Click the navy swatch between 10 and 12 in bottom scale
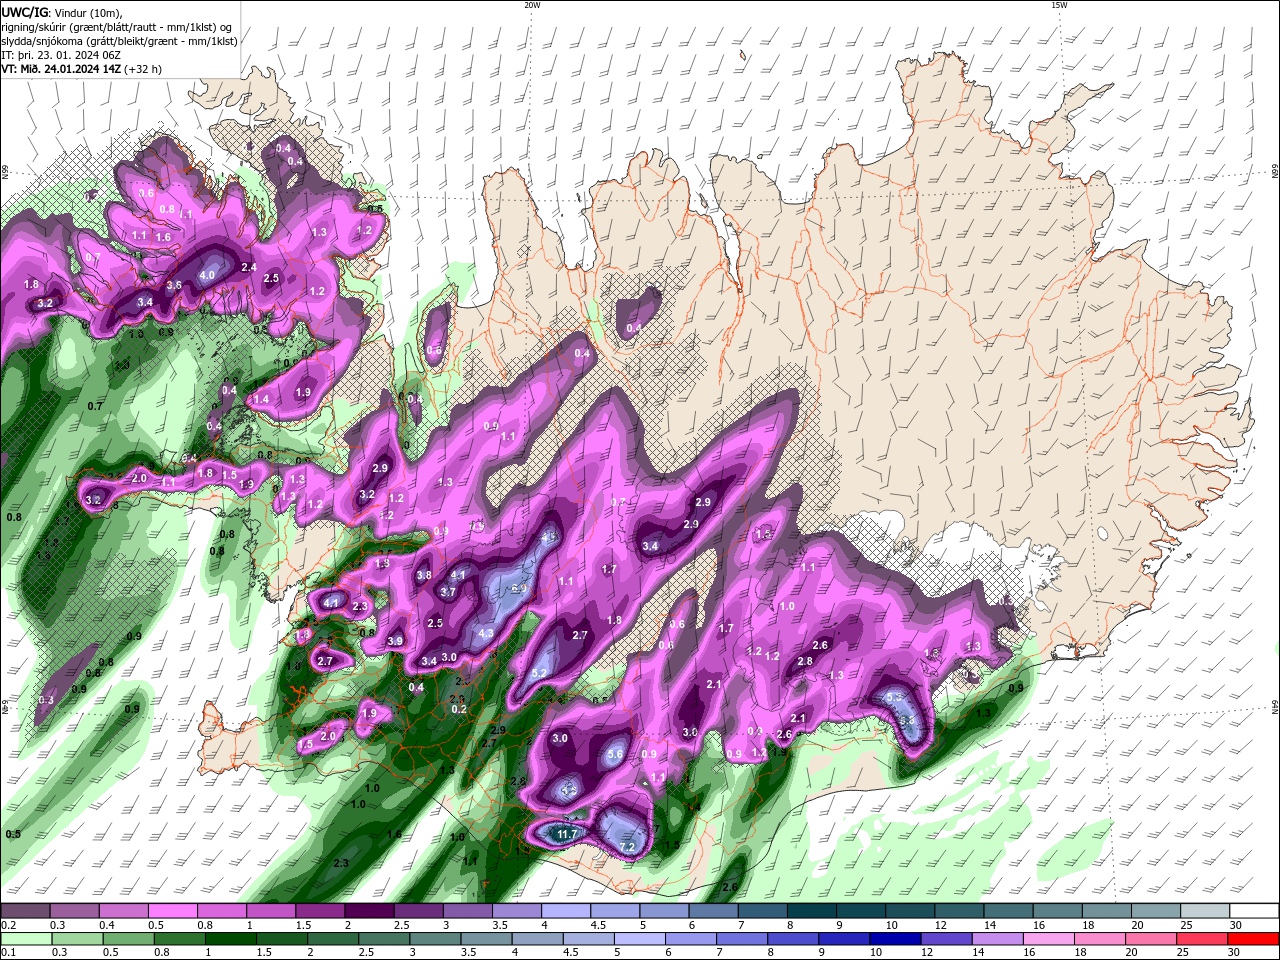Screen dimensions: 1280x960 pos(893,939)
